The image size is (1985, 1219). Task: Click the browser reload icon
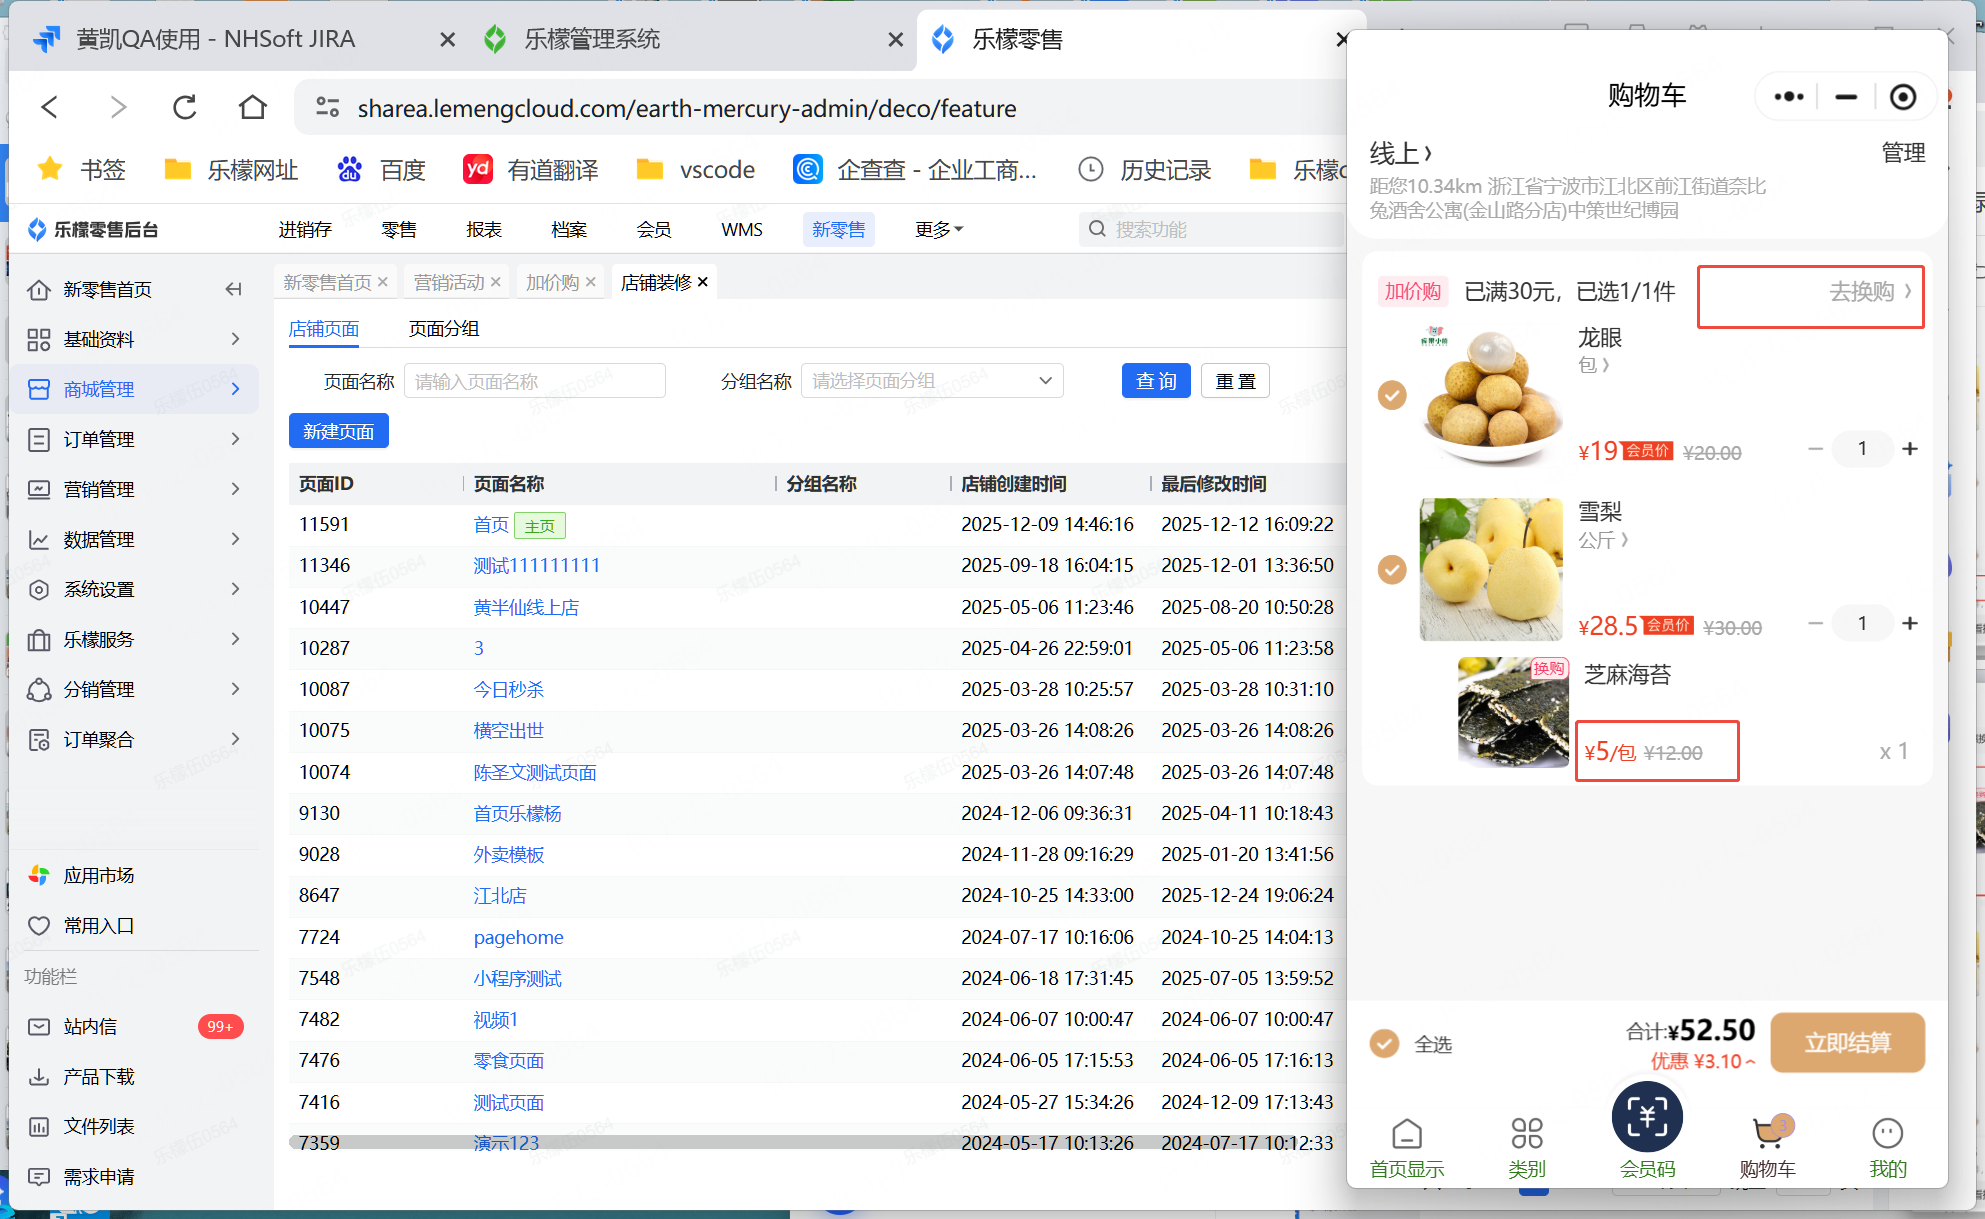click(x=185, y=107)
